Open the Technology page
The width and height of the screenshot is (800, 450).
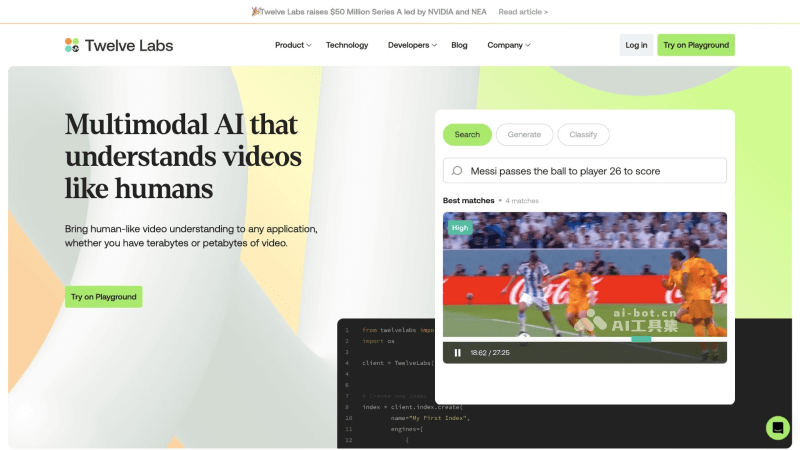tap(347, 45)
